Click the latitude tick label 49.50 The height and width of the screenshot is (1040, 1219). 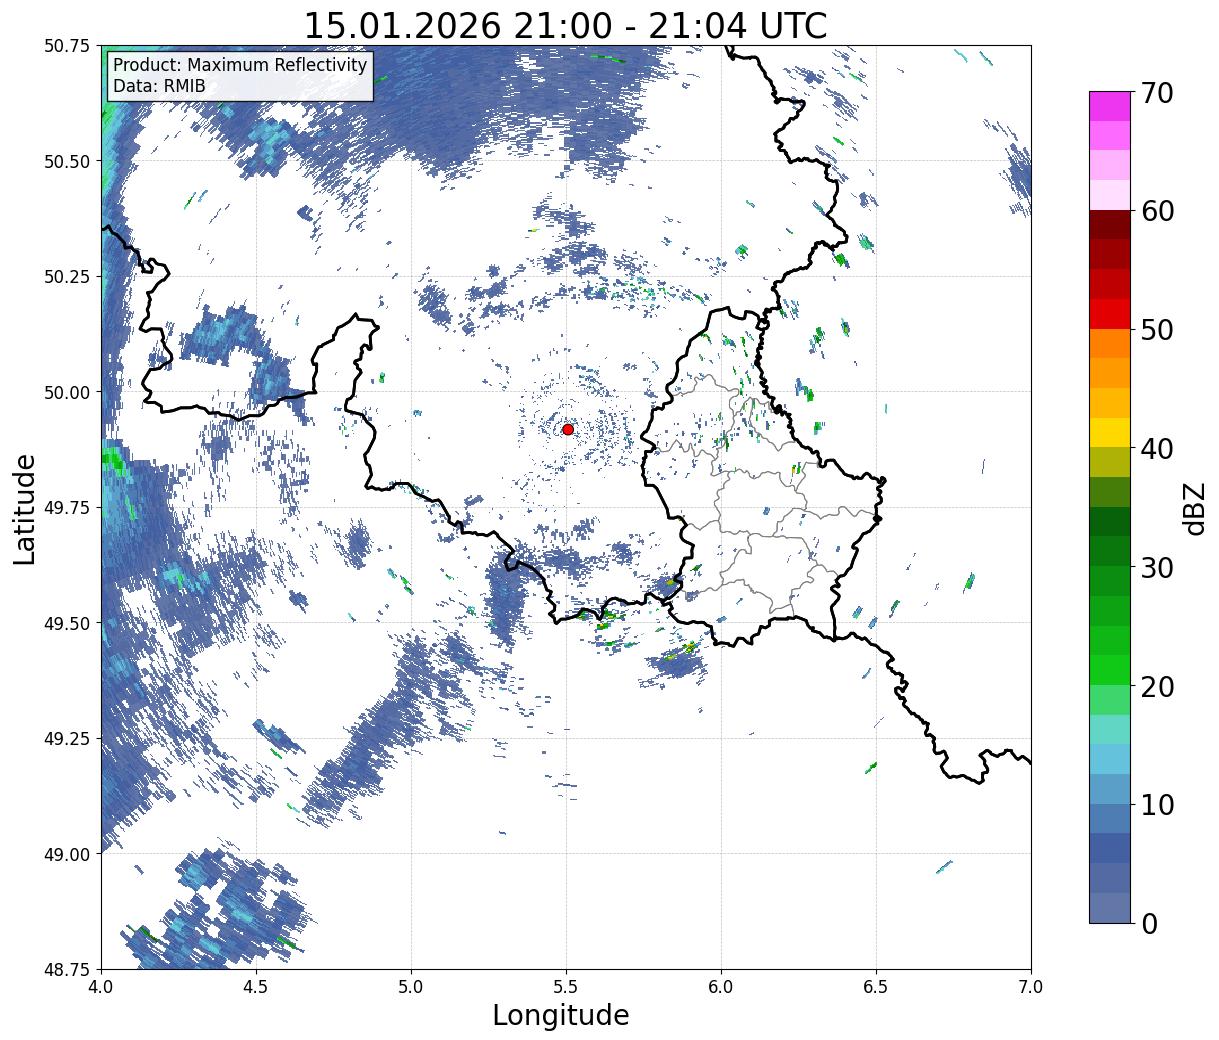point(67,623)
